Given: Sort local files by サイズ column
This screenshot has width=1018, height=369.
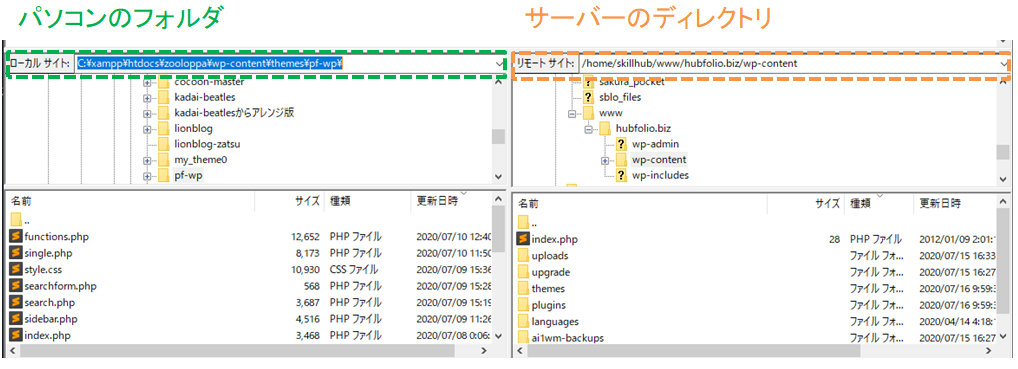Looking at the screenshot, I should (x=290, y=201).
